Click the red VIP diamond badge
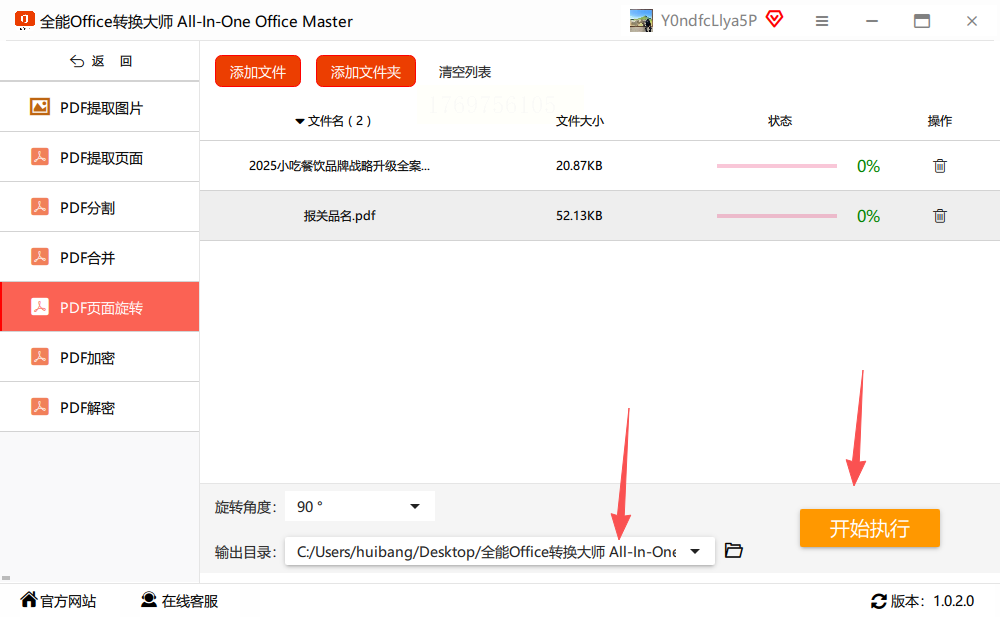Image resolution: width=1000 pixels, height=617 pixels. click(x=774, y=19)
